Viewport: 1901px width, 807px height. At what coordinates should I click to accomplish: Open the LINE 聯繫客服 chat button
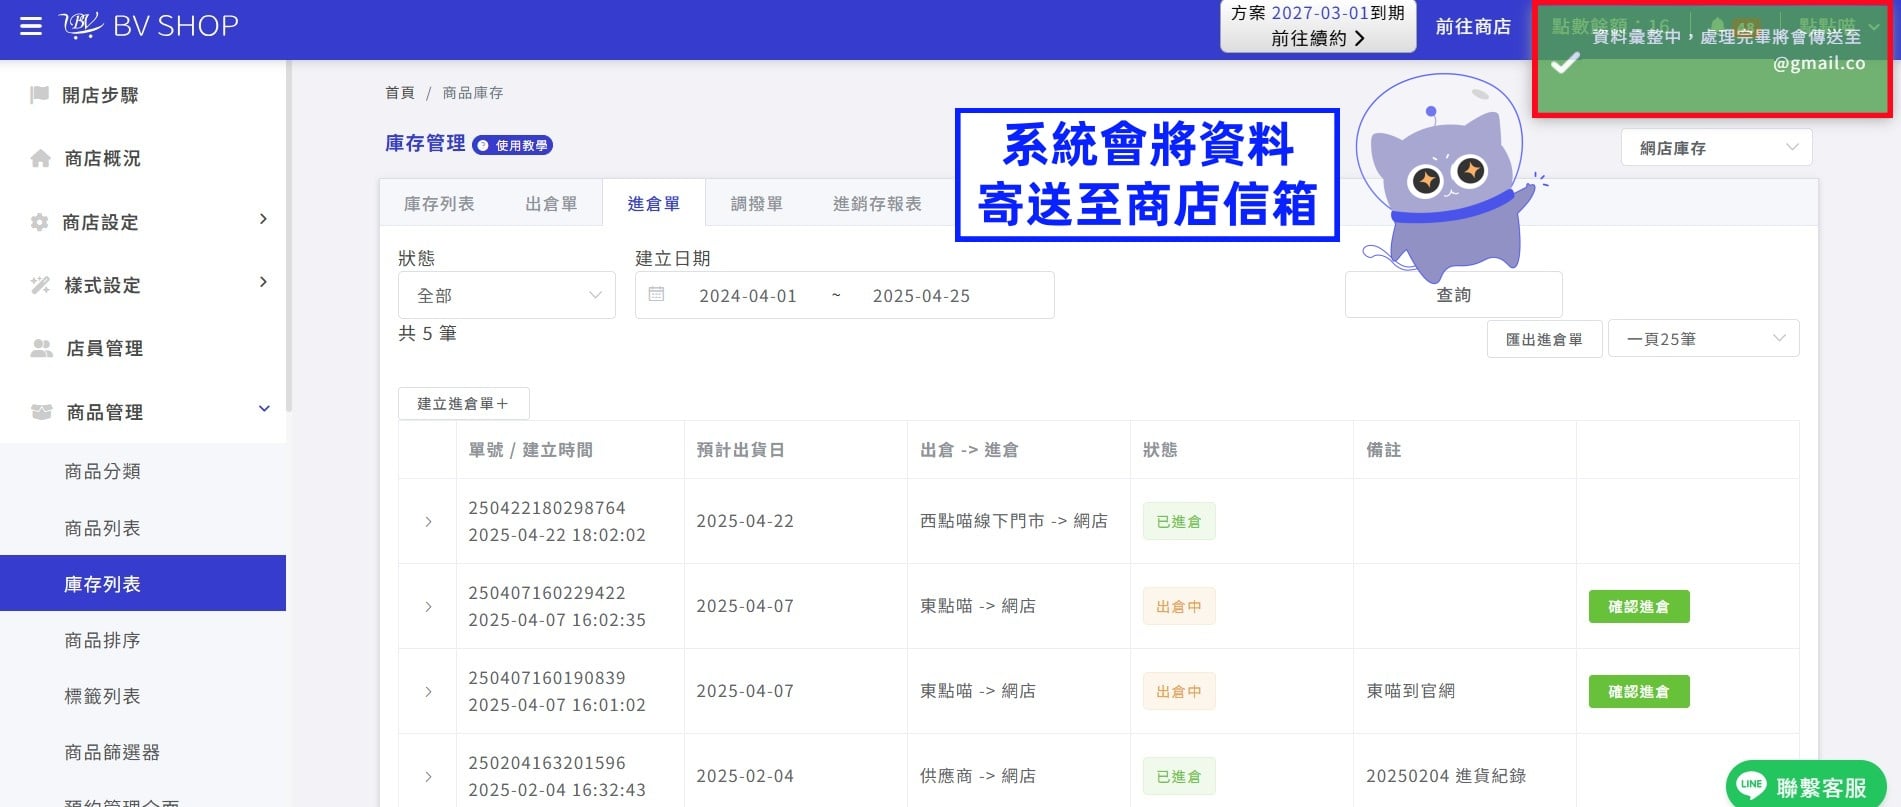(1806, 786)
